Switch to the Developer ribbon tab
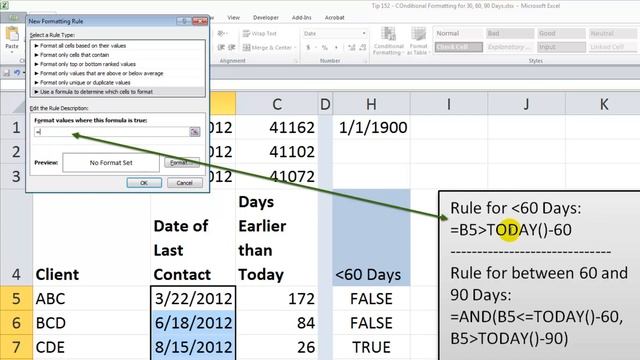 [x=266, y=18]
